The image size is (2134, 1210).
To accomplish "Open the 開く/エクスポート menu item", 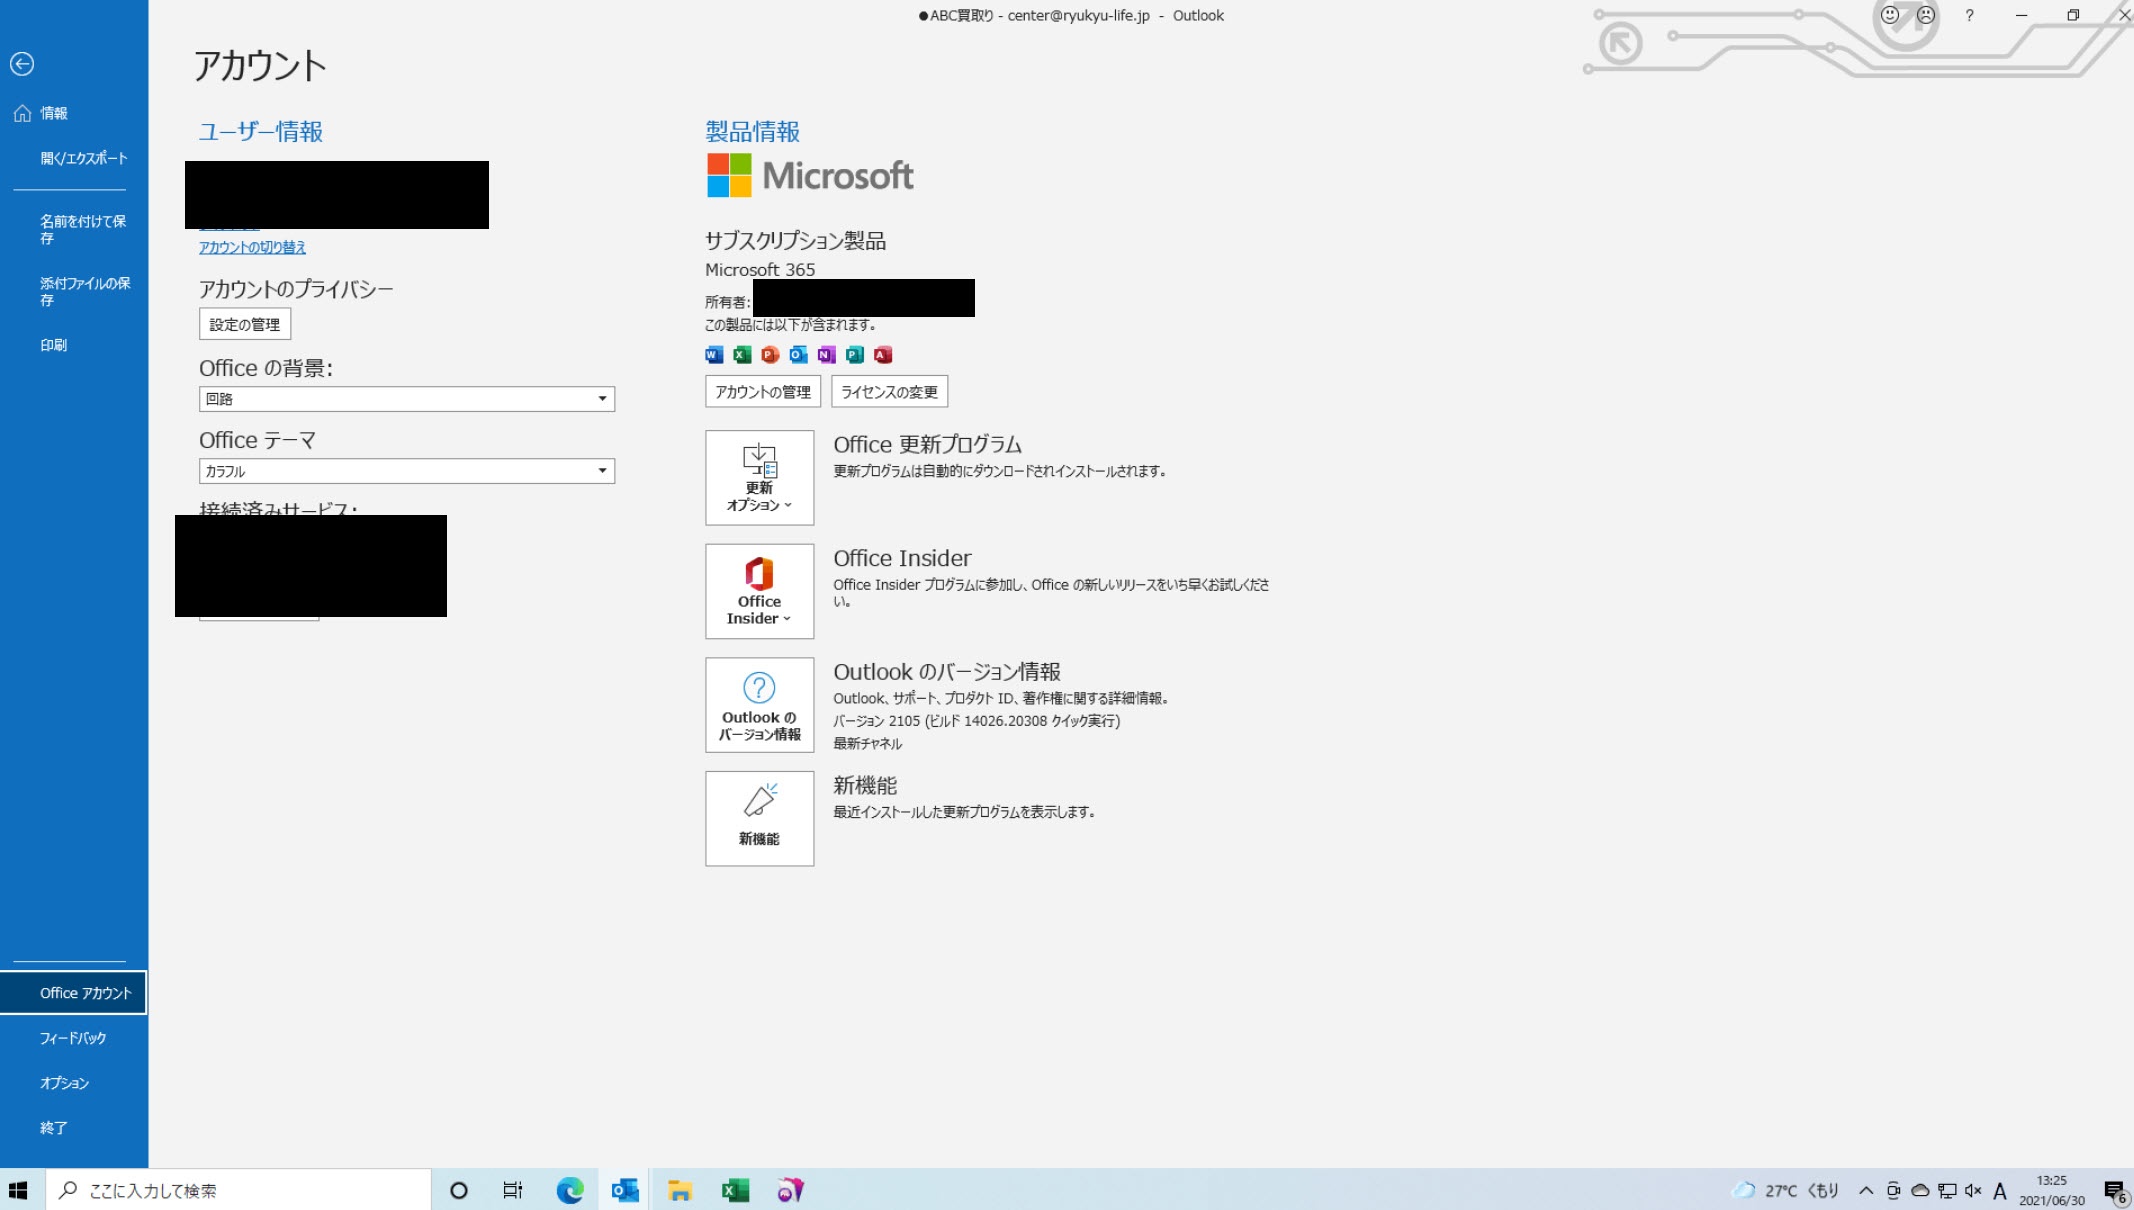I will coord(83,158).
